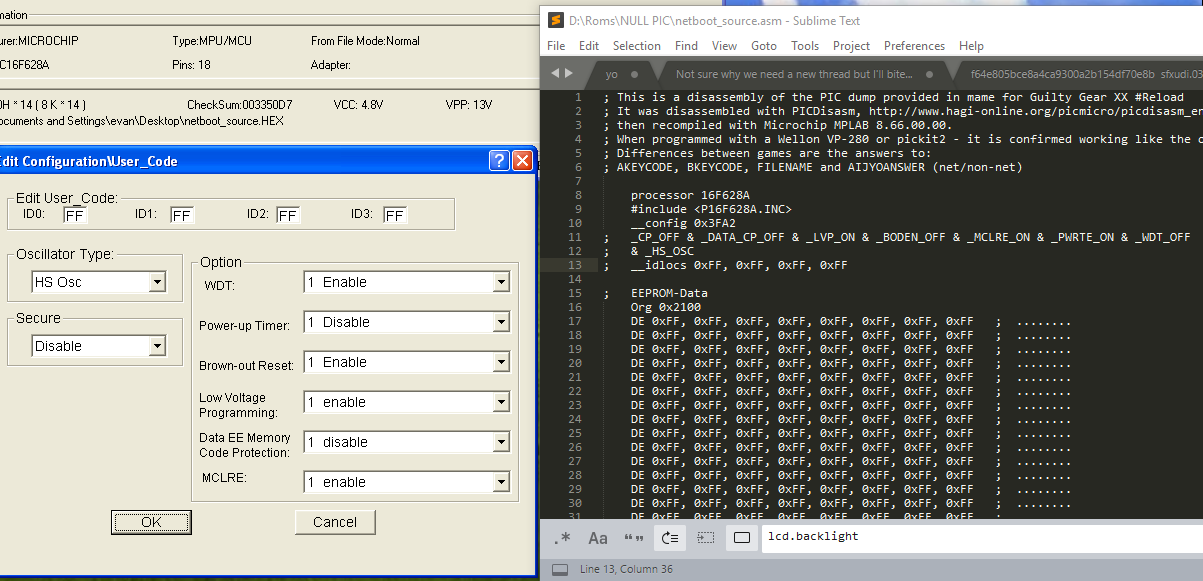
Task: Click the ID2 user code field
Action: (x=288, y=215)
